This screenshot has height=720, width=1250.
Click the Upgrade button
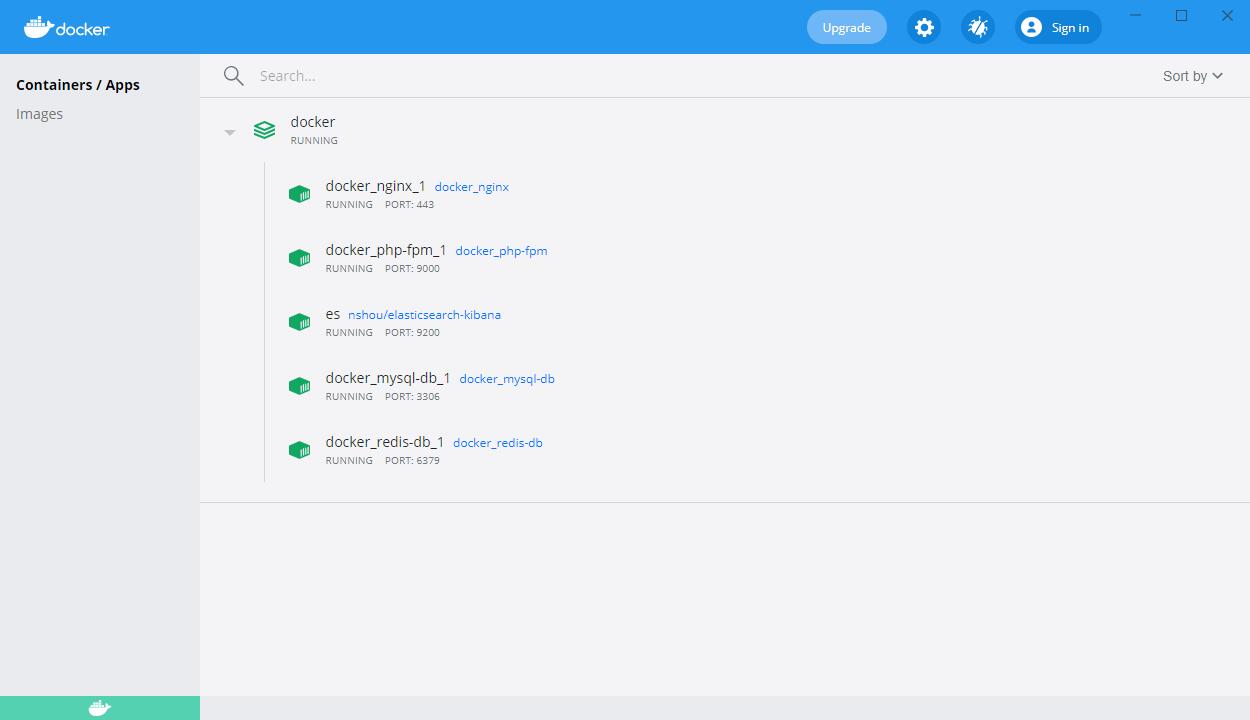click(846, 28)
